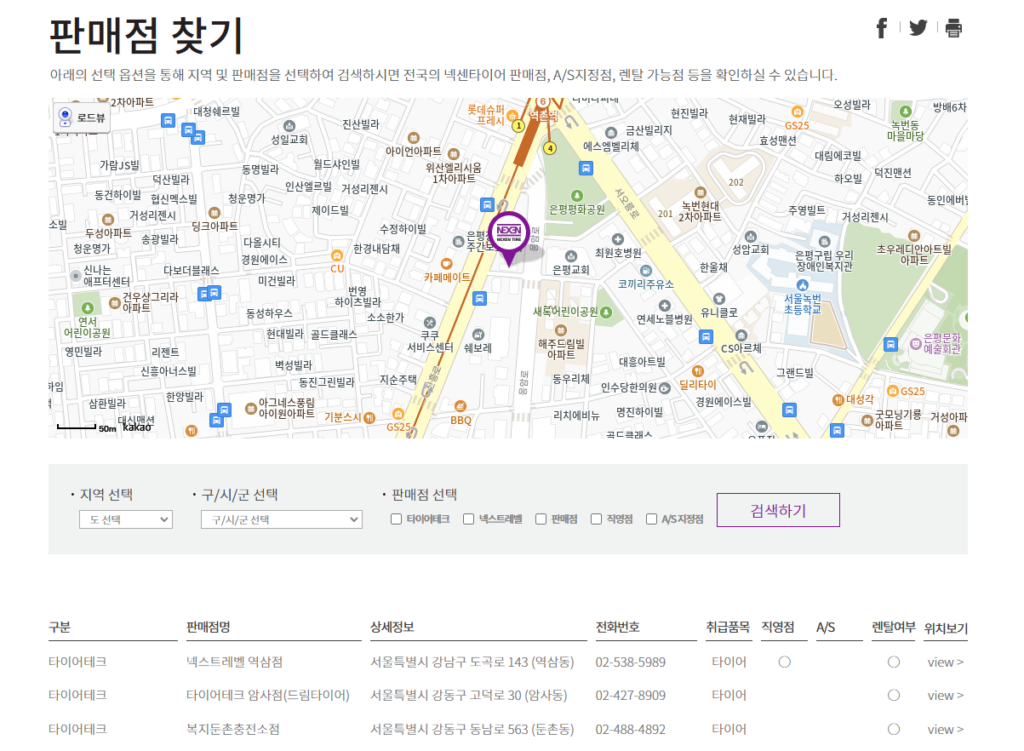Viewport: 1024px width, 751px height.
Task: Share page via Twitter icon
Action: pos(918,28)
